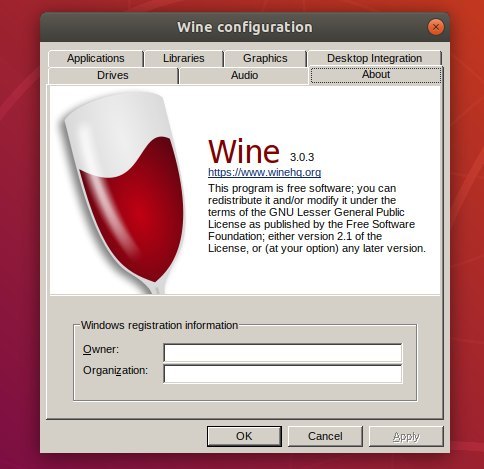Click the 3.0.3 version number
This screenshot has height=469, width=484.
tap(302, 157)
